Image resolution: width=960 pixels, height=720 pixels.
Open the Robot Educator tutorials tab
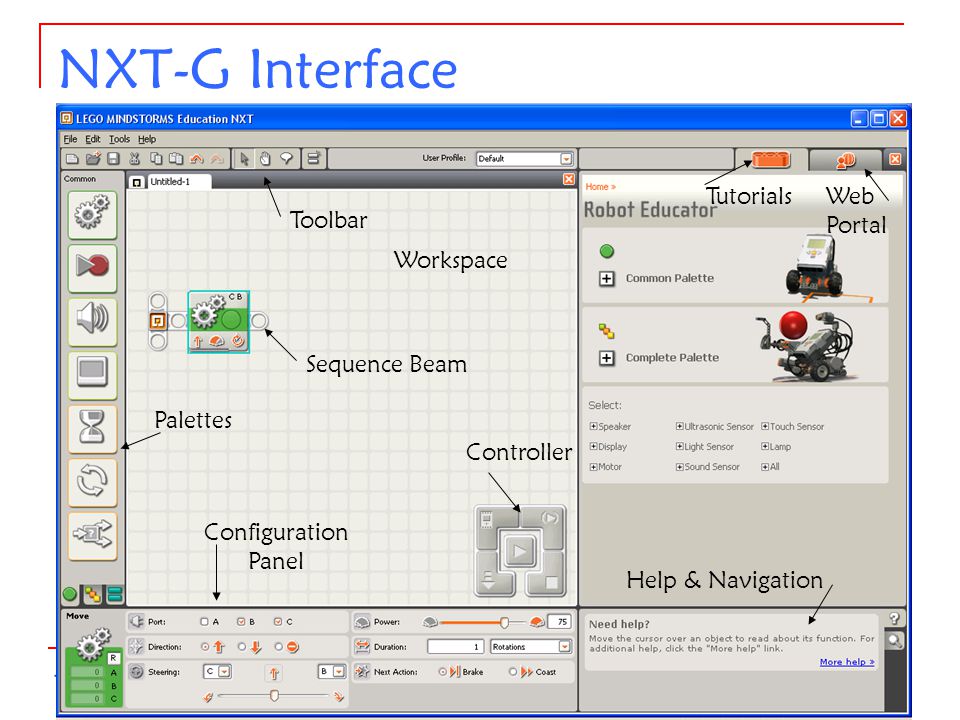pos(770,160)
